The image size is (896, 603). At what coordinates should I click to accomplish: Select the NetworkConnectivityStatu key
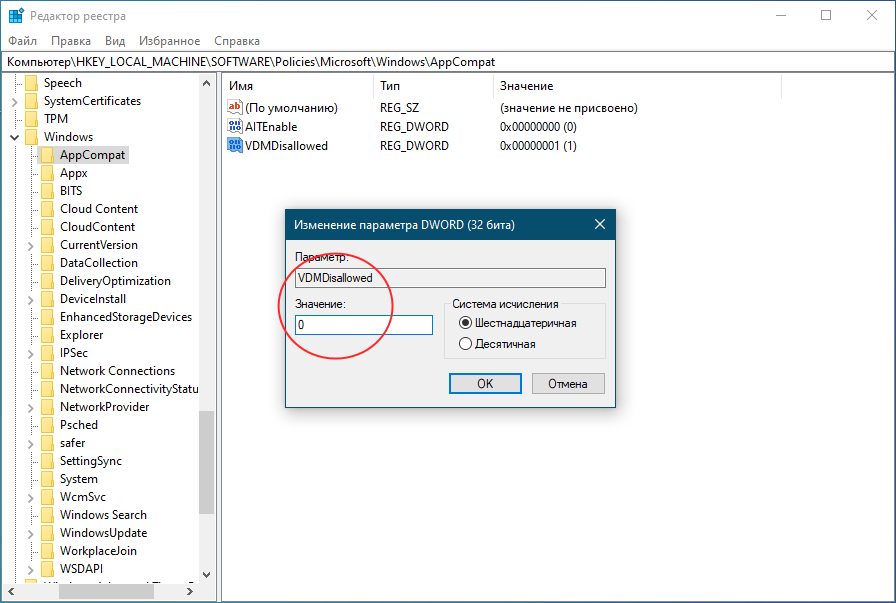click(129, 389)
